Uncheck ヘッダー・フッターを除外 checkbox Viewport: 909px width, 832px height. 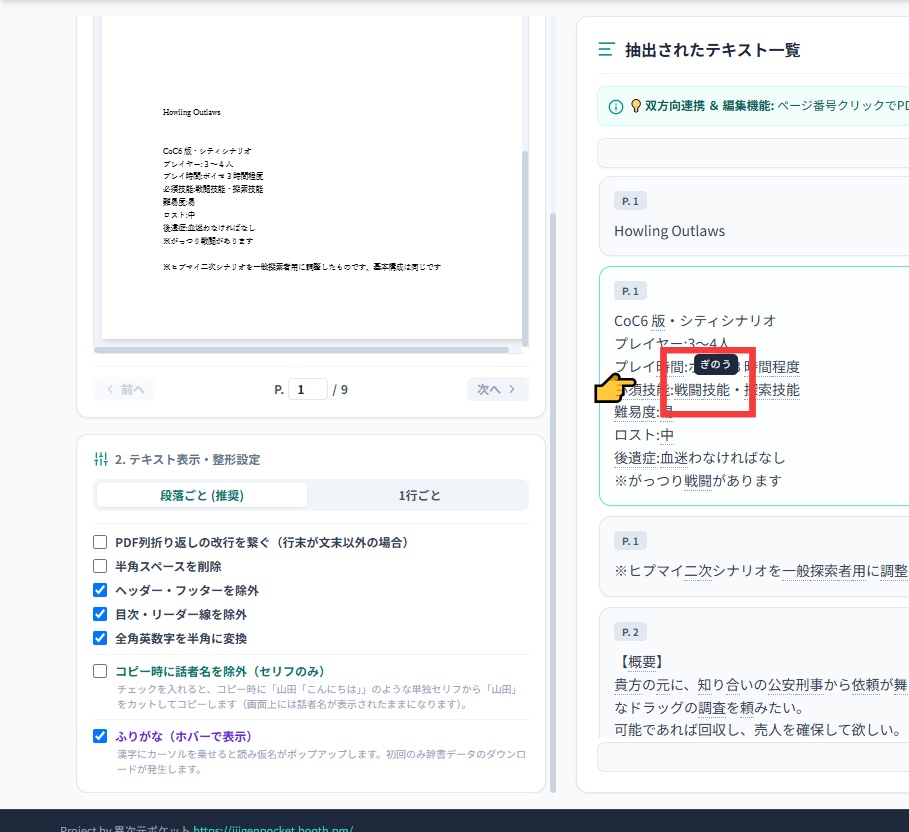coord(100,590)
